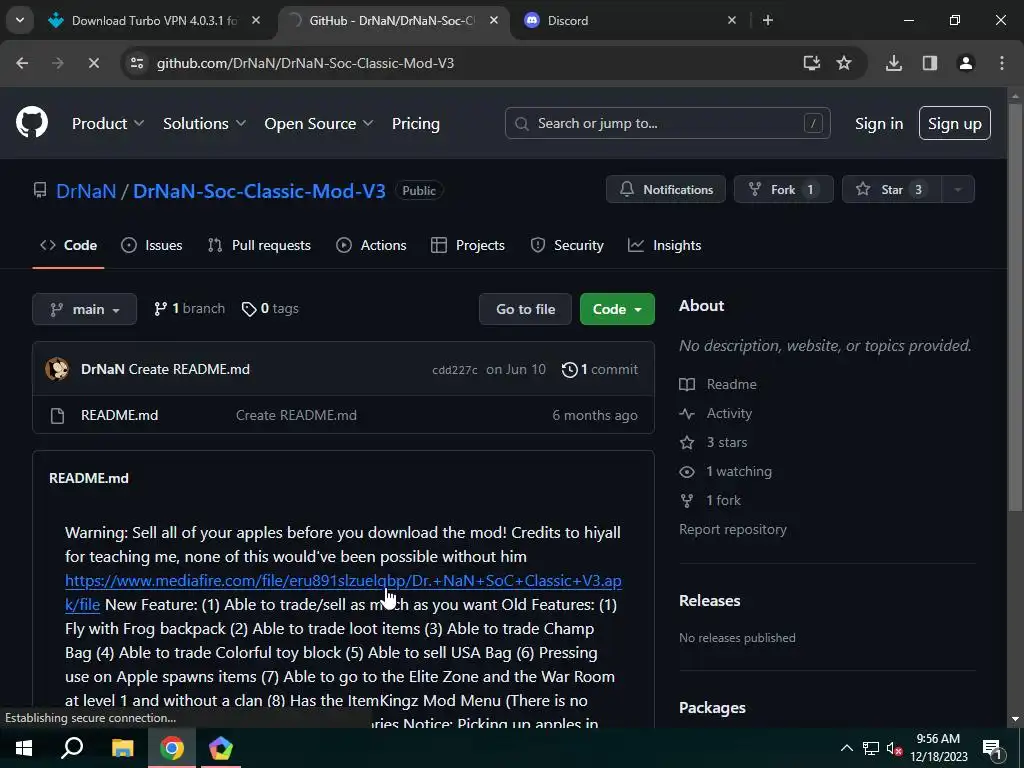Image resolution: width=1024 pixels, height=768 pixels.
Task: Click the Sign in link
Action: 879,123
